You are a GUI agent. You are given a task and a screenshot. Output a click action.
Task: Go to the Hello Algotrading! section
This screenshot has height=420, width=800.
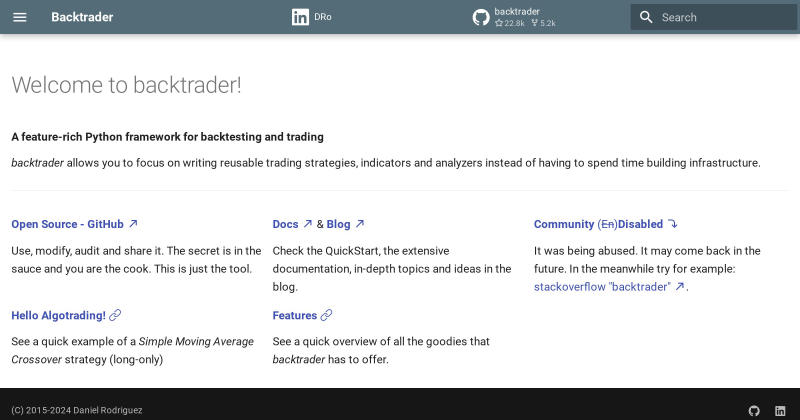coord(58,315)
